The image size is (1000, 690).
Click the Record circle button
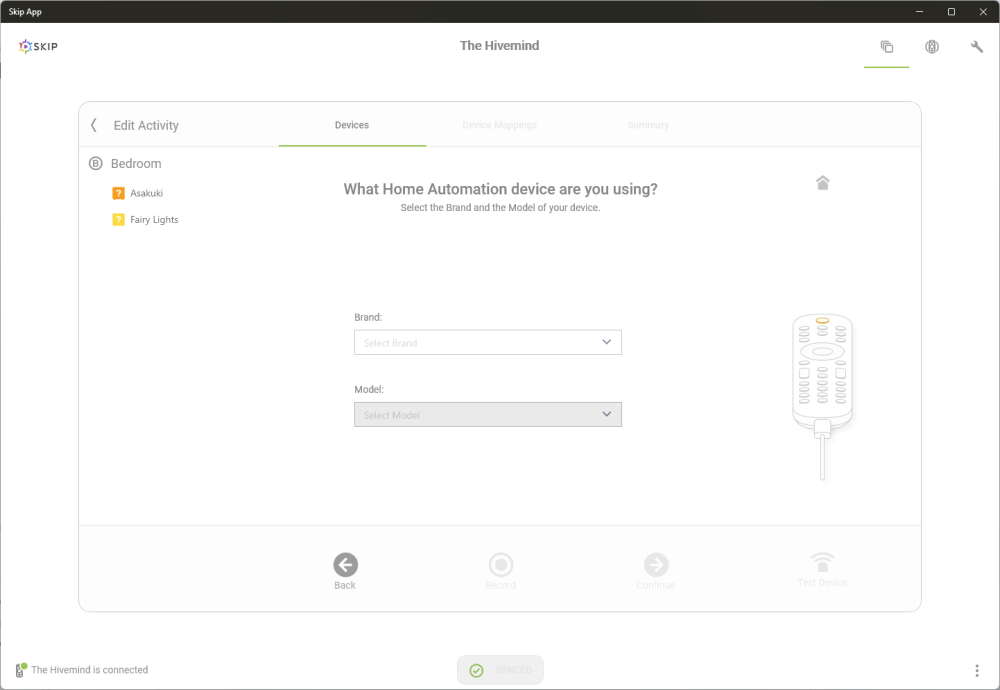tap(501, 564)
